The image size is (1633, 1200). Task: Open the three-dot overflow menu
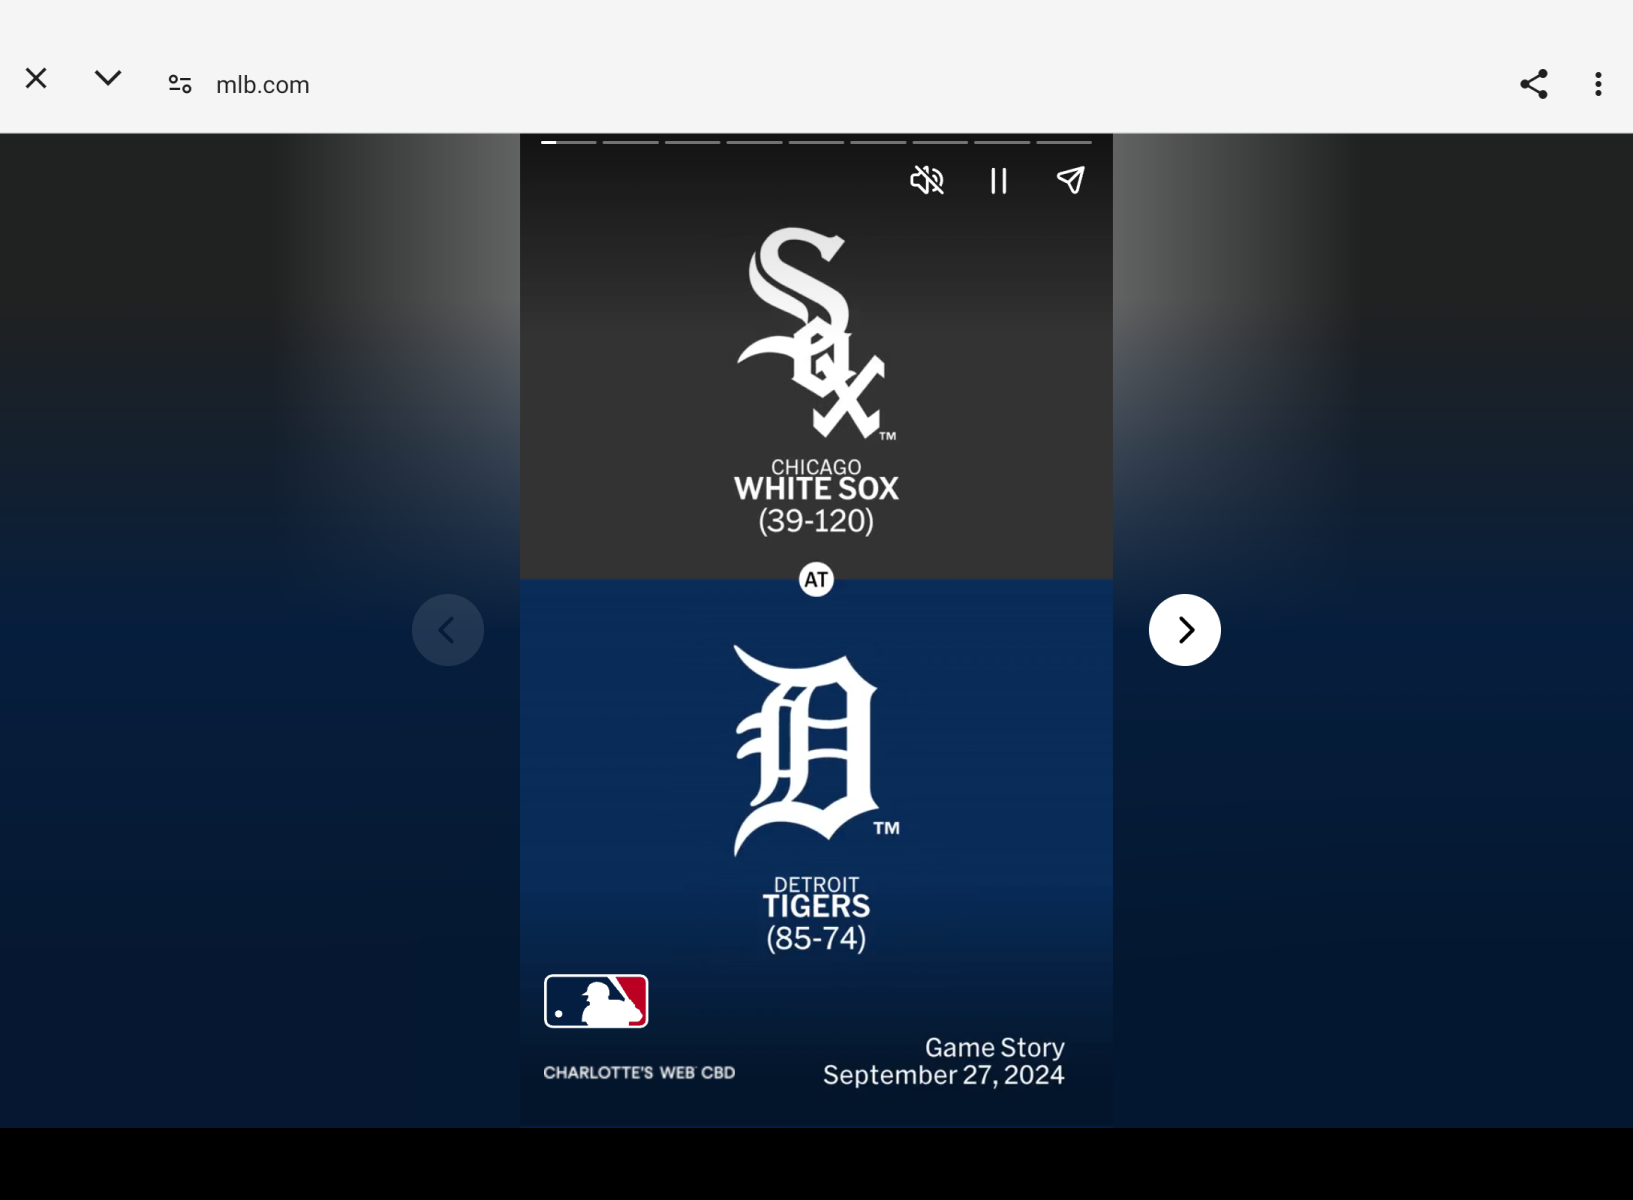[x=1598, y=84]
